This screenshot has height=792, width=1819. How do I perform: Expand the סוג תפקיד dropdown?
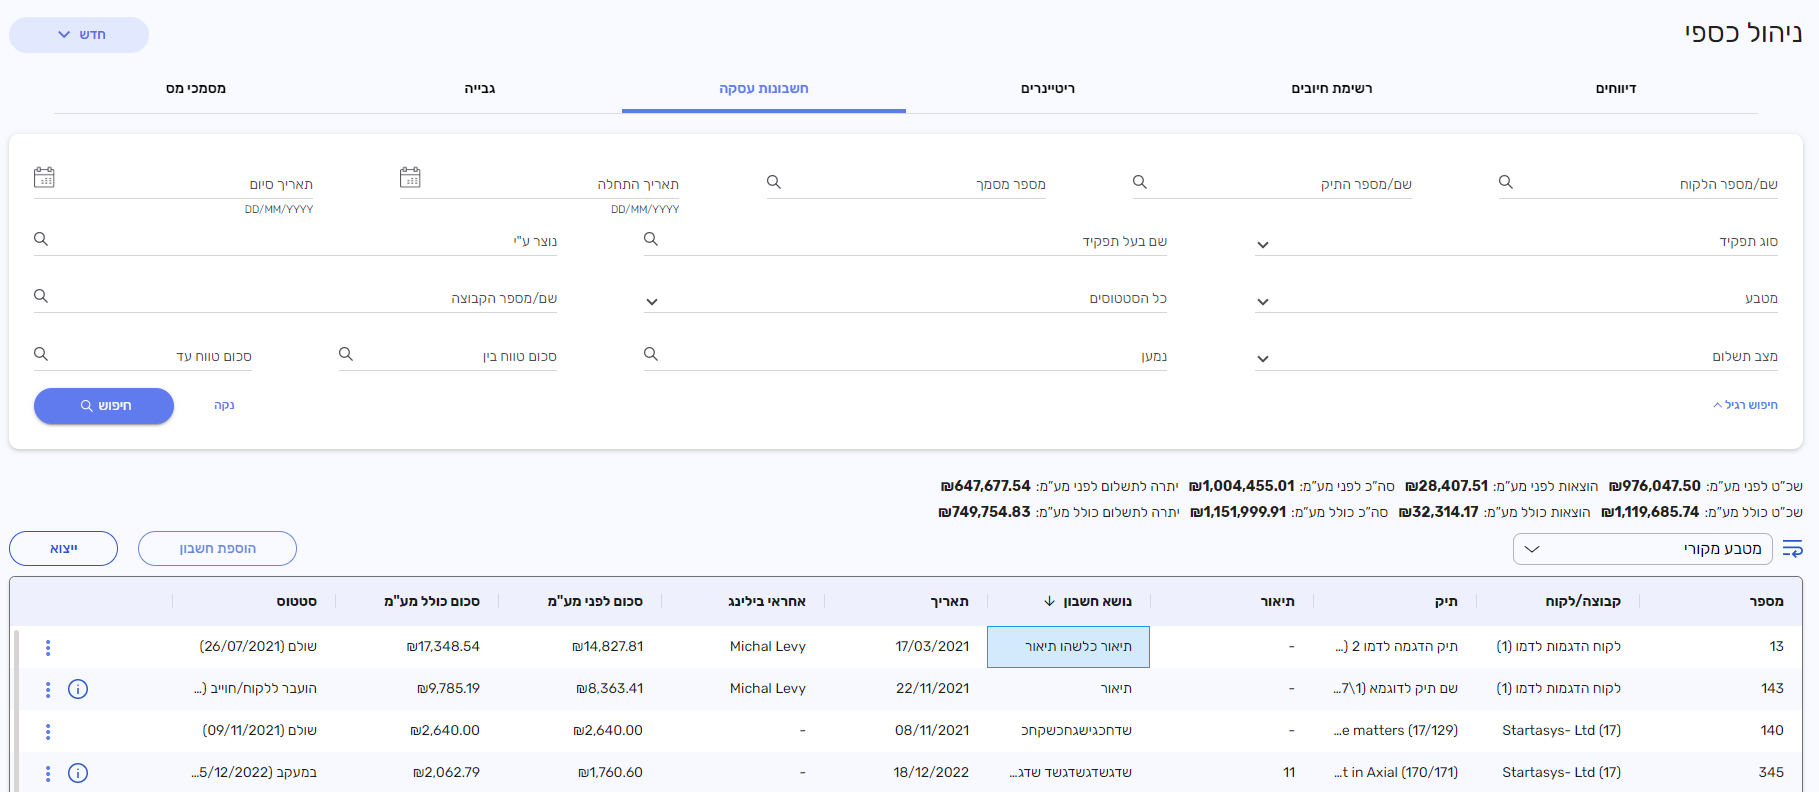[x=1263, y=245]
